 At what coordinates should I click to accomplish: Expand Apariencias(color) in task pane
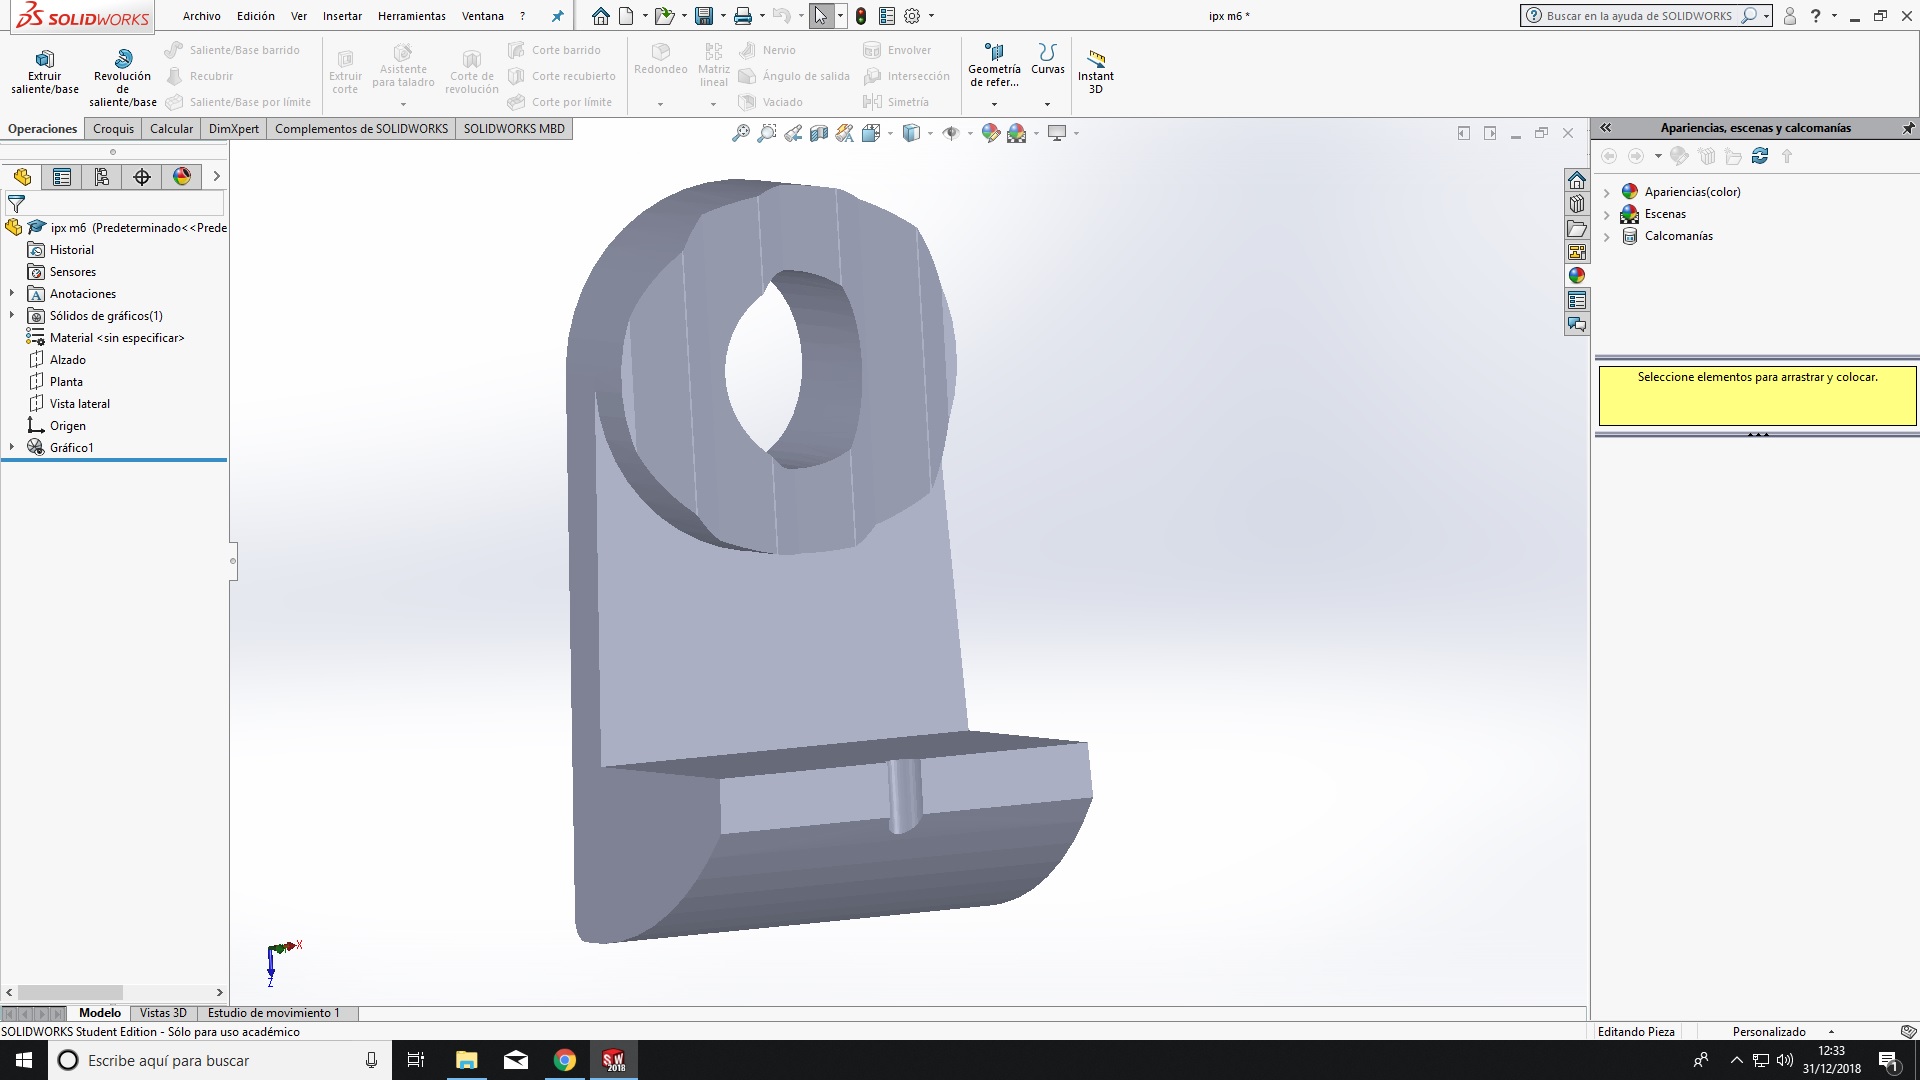point(1607,192)
